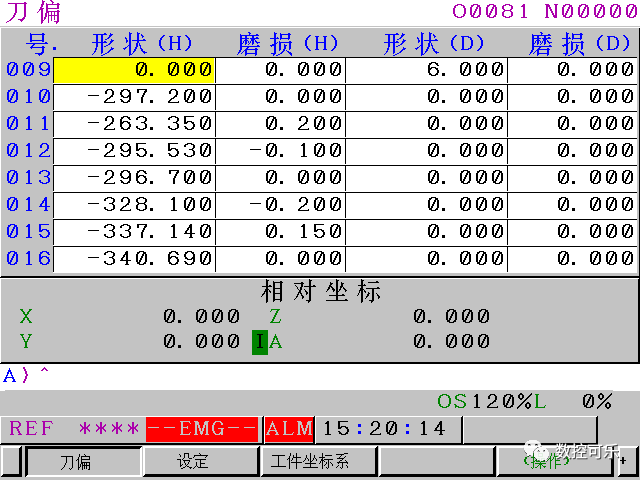The image size is (640, 480).
Task: Select the -328.100 cell in row 014
Action: [134, 205]
